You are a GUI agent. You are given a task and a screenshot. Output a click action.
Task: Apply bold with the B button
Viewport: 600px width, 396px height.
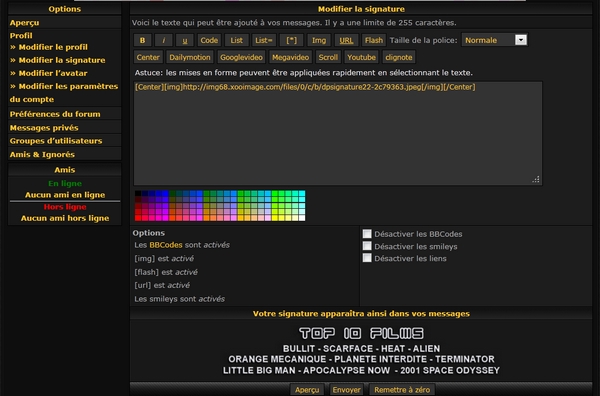pos(142,40)
